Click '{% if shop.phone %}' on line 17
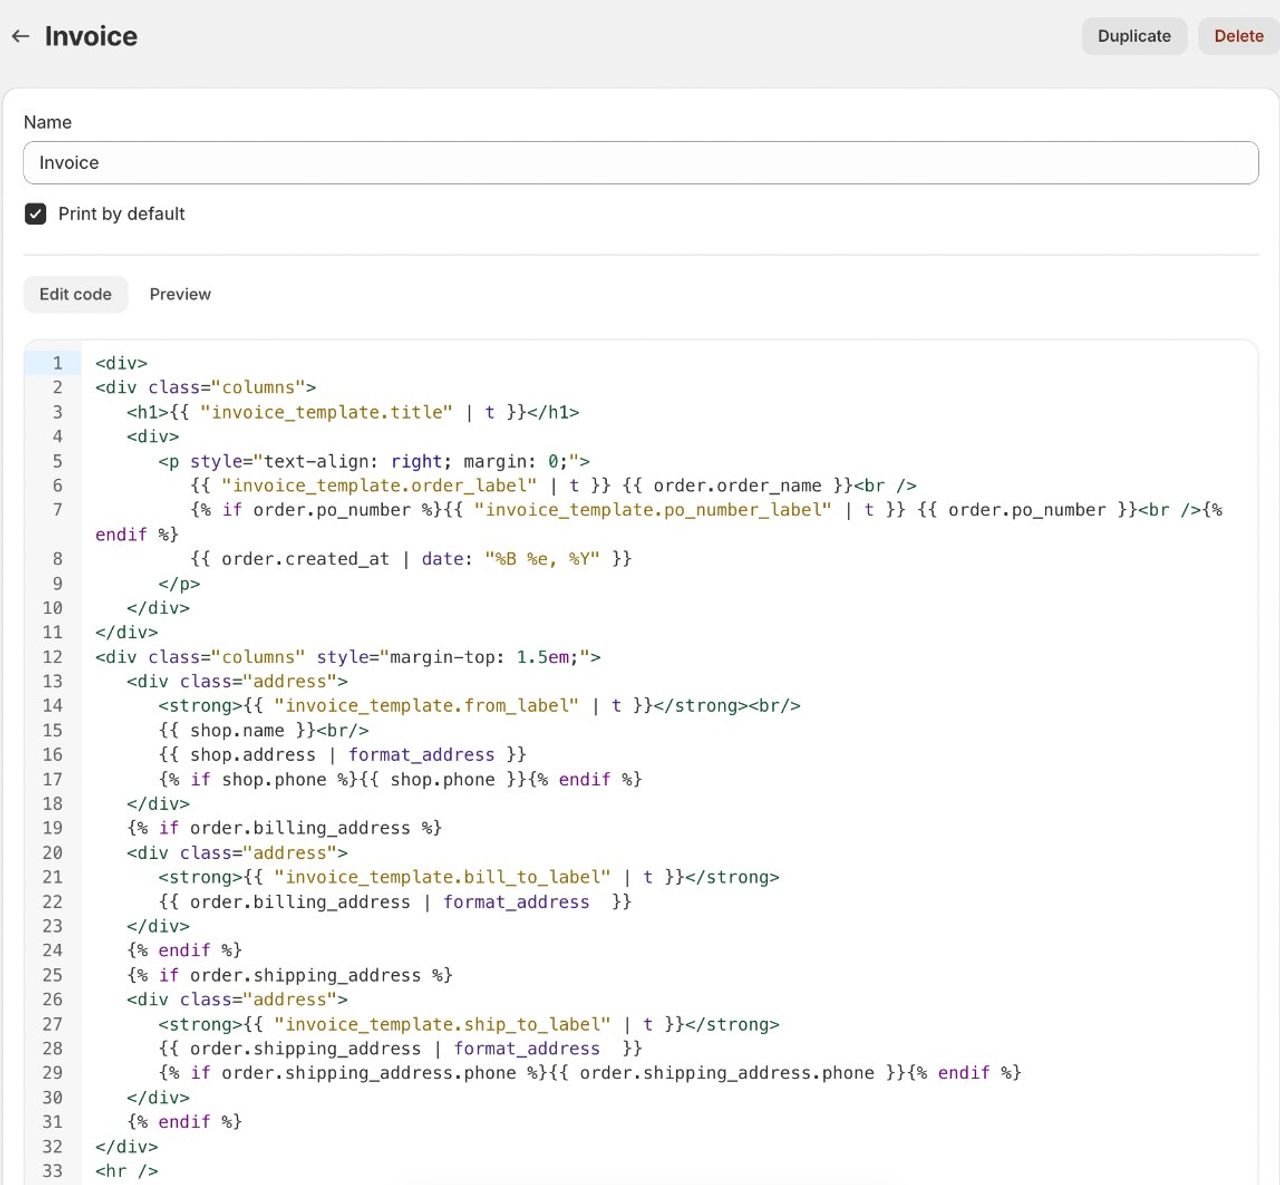 click(x=258, y=780)
